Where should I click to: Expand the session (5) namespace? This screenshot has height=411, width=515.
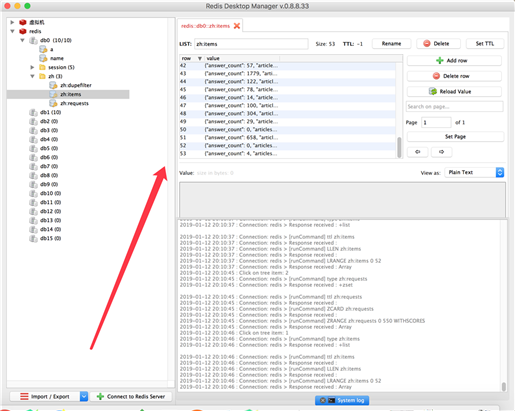[32, 67]
